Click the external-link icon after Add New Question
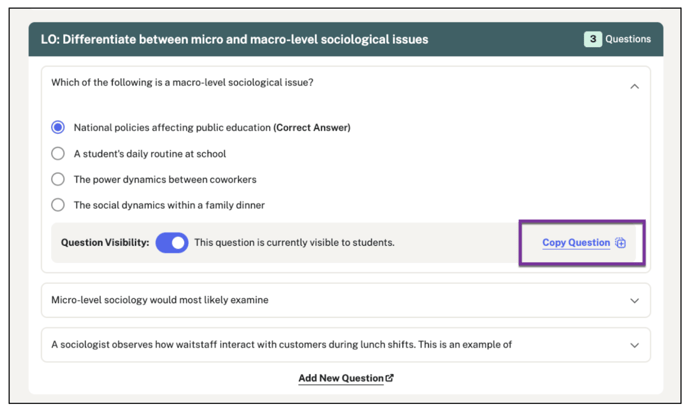 (x=390, y=378)
